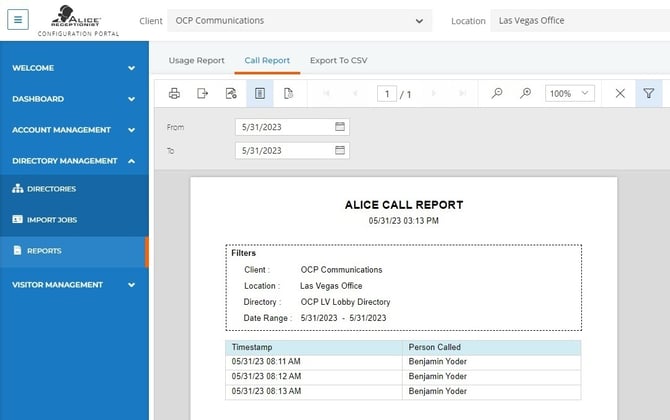670x420 pixels.
Task: Go to first report page
Action: (x=326, y=93)
